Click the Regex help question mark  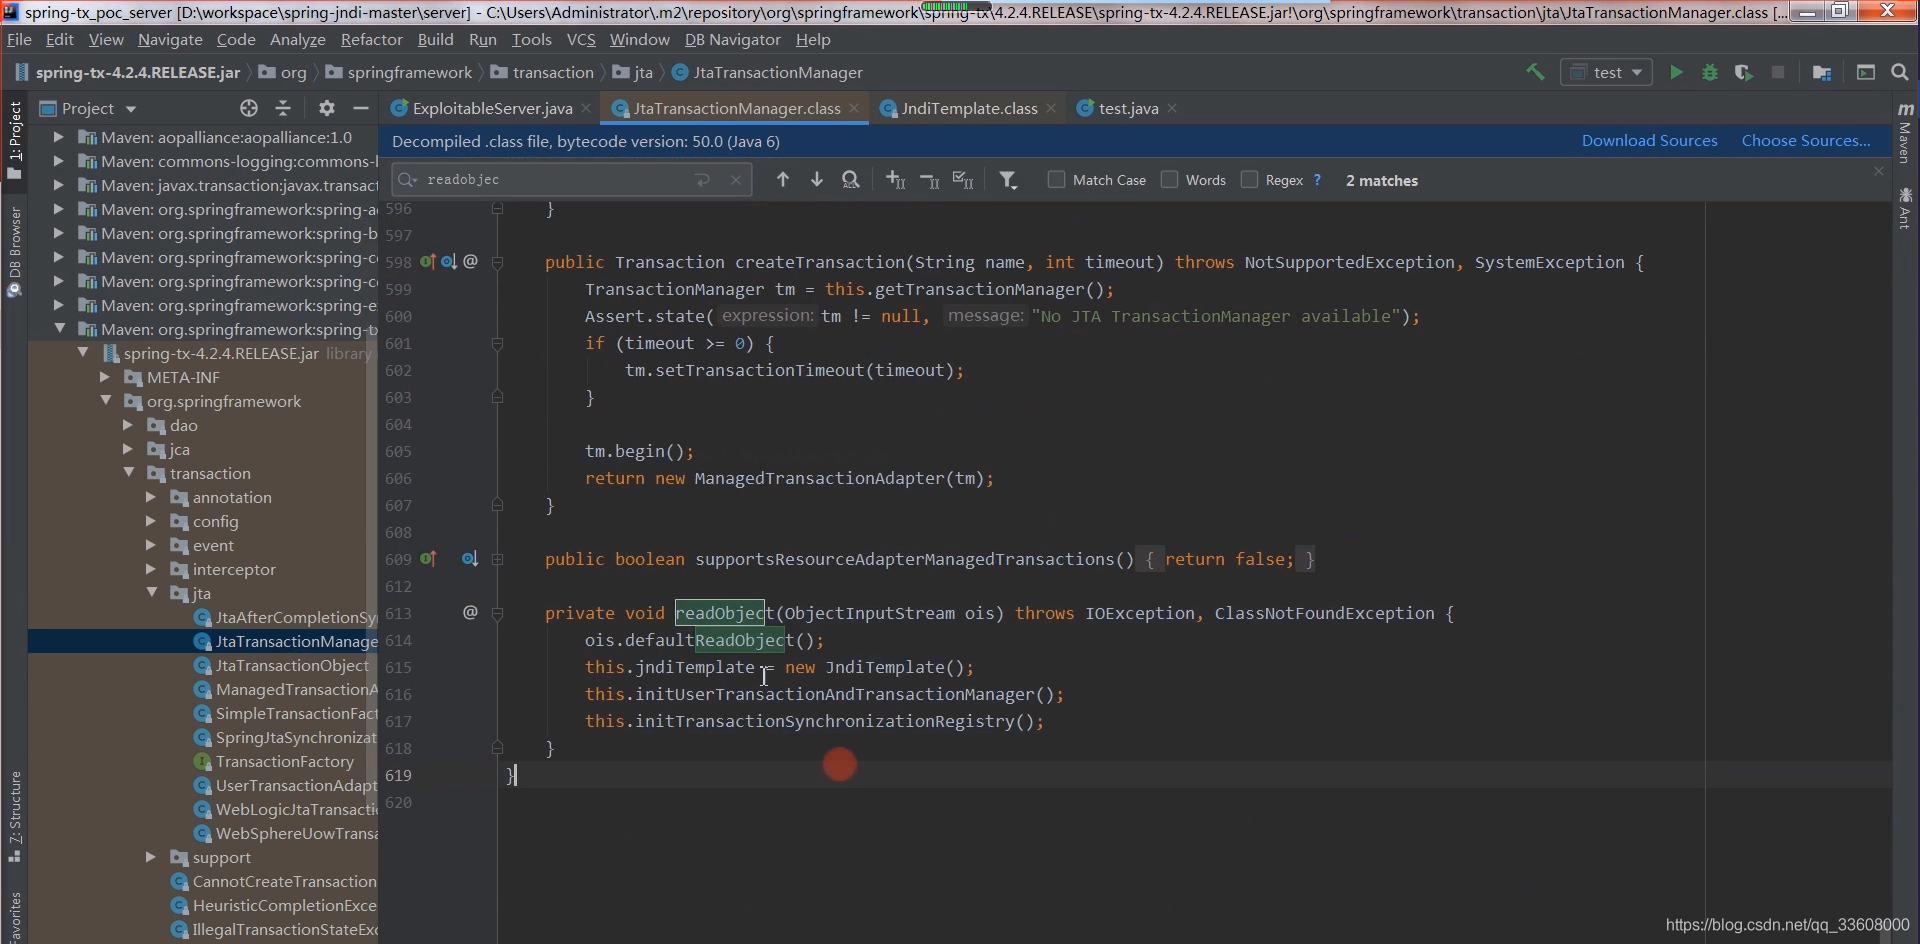tap(1317, 180)
